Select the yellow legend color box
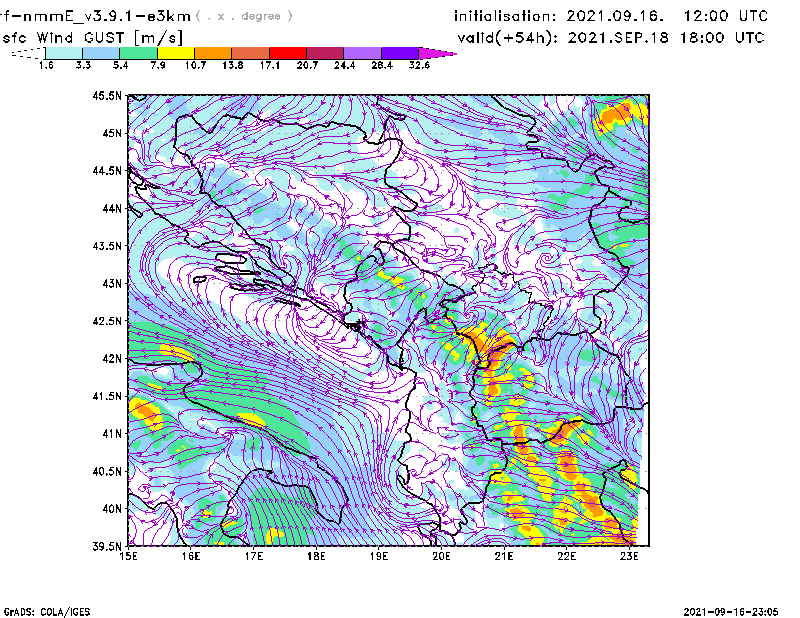800x618 pixels. 176,53
